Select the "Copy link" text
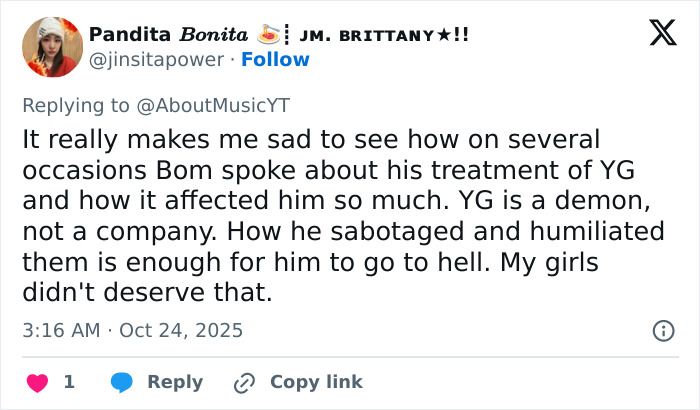Image resolution: width=700 pixels, height=410 pixels. pyautogui.click(x=316, y=382)
